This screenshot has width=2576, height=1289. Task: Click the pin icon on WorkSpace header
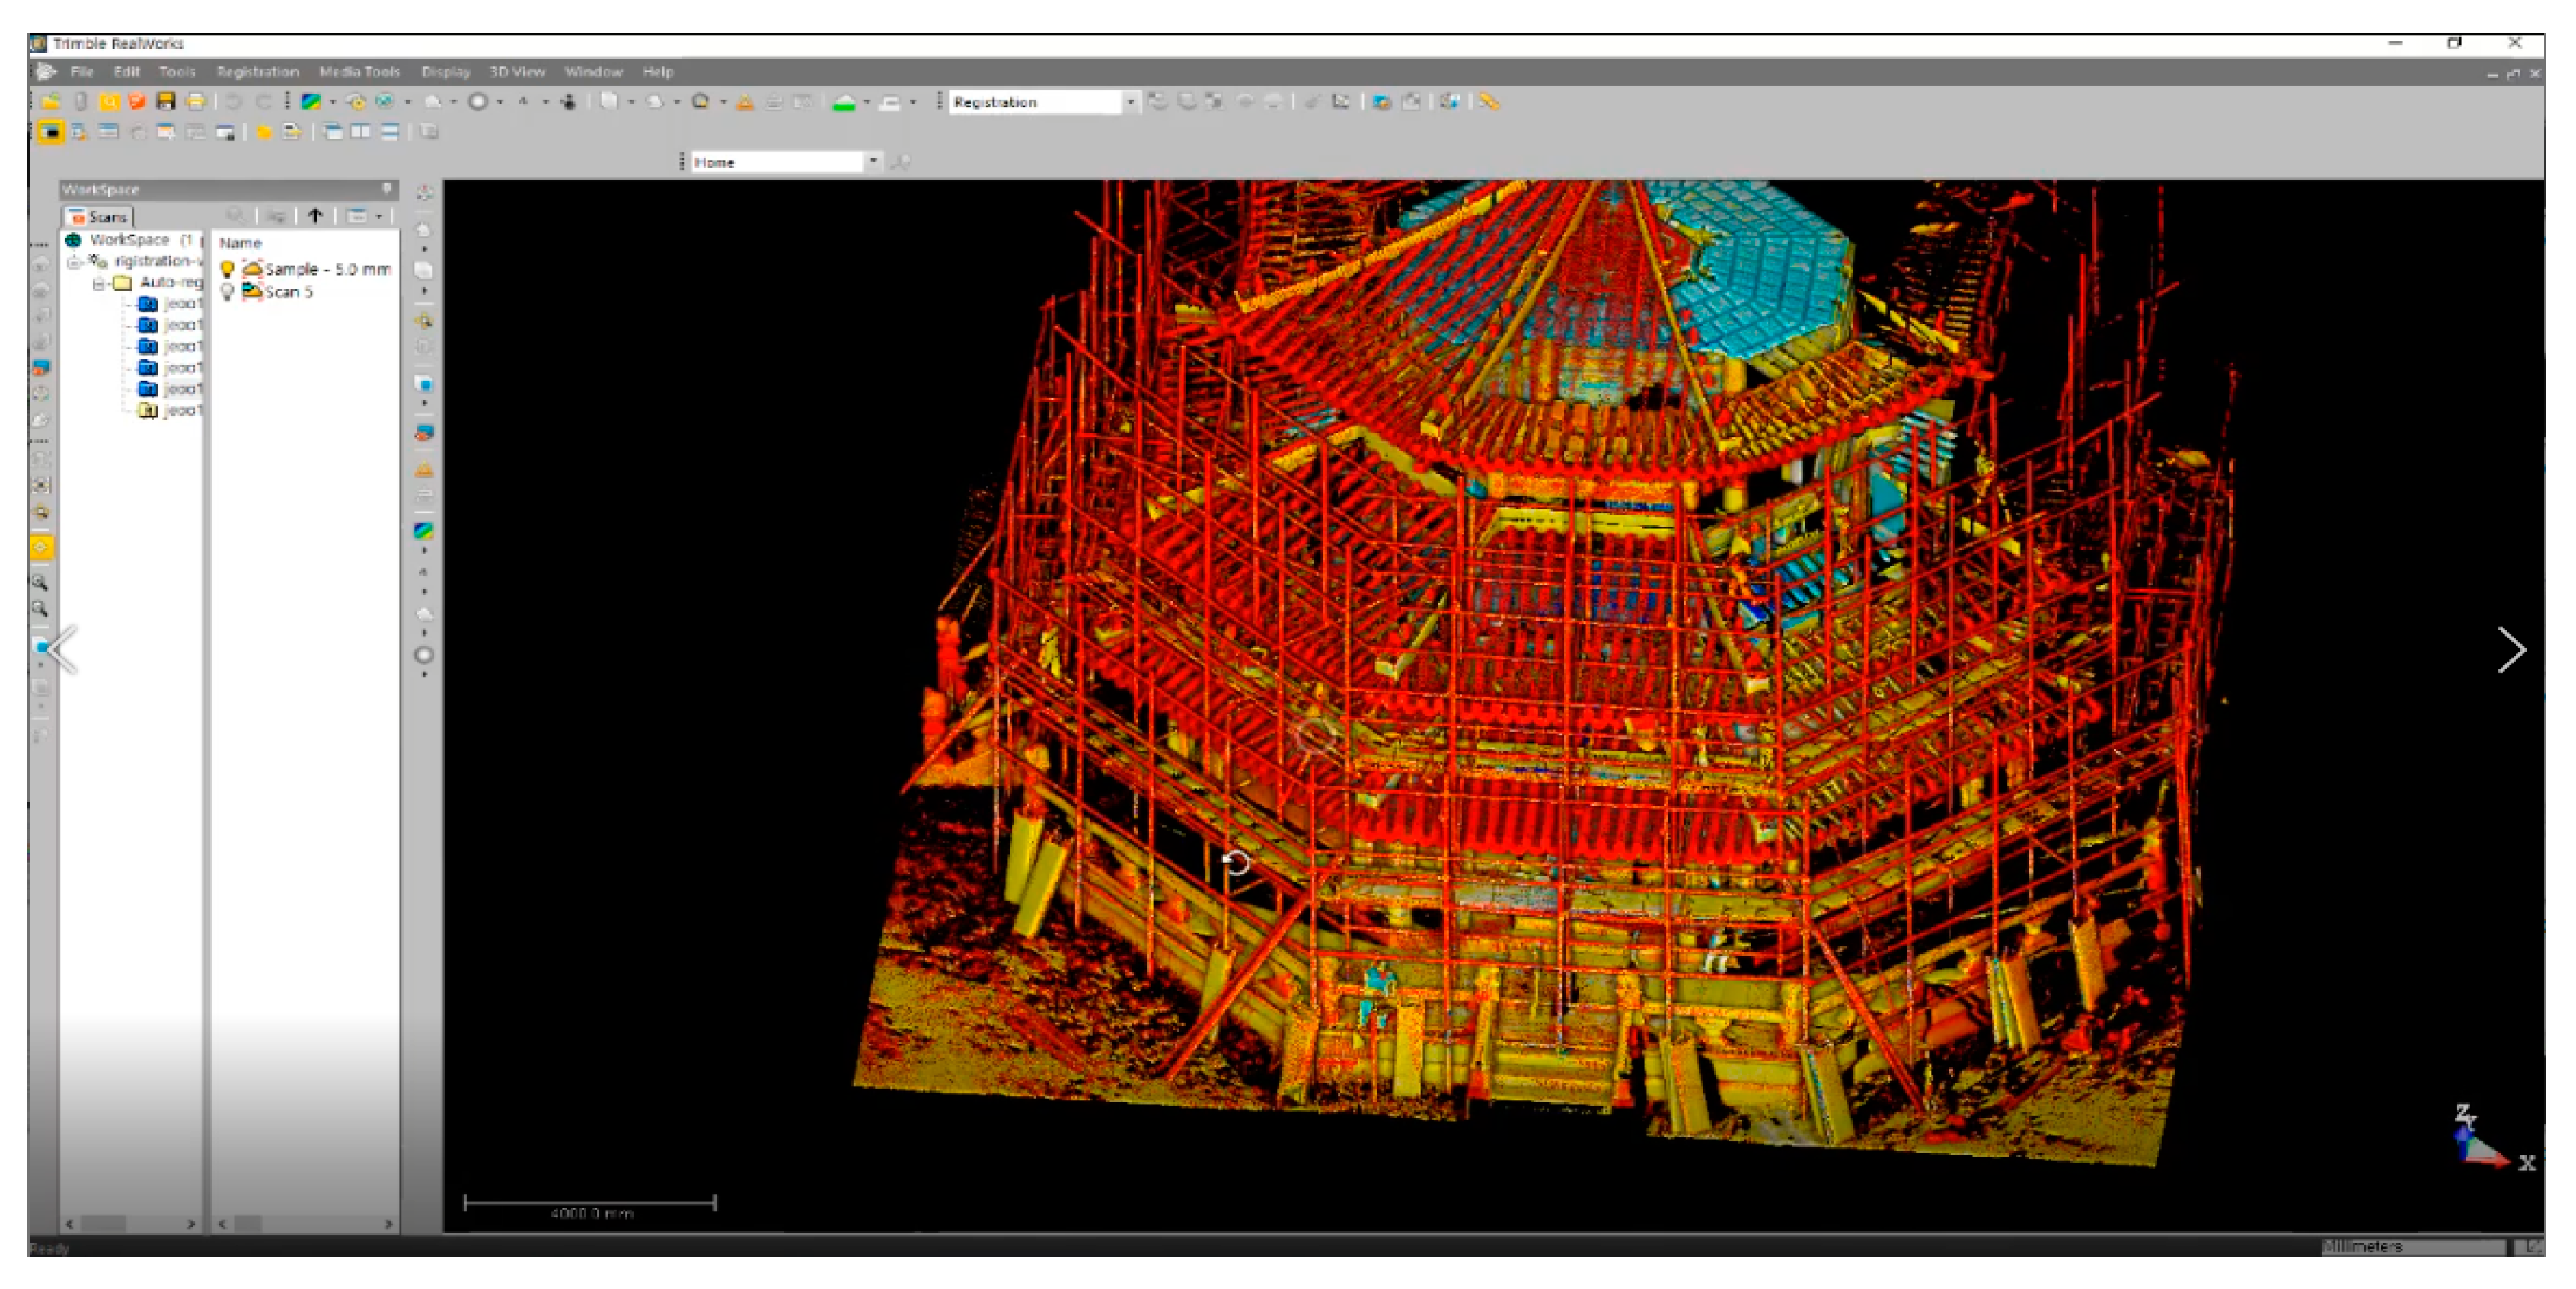click(x=387, y=188)
